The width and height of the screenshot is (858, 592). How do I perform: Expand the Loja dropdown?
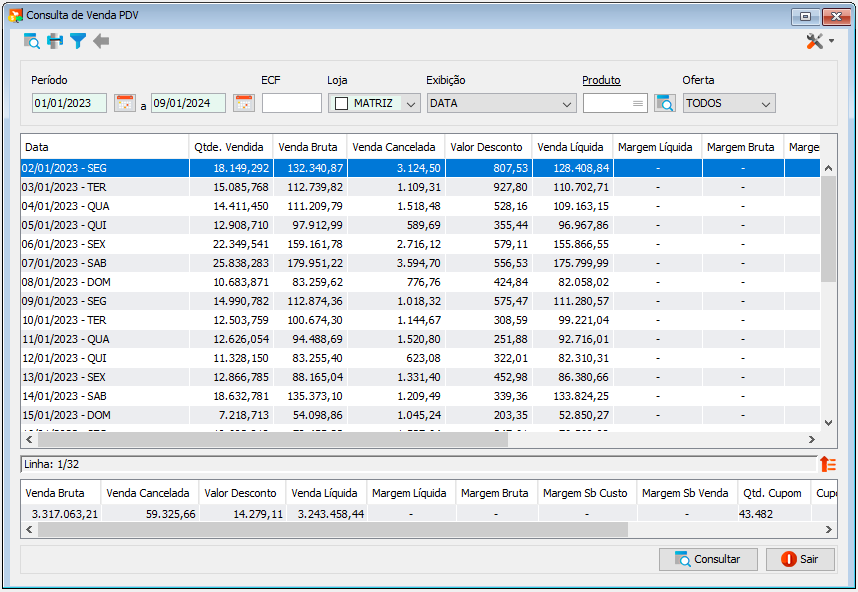[411, 103]
